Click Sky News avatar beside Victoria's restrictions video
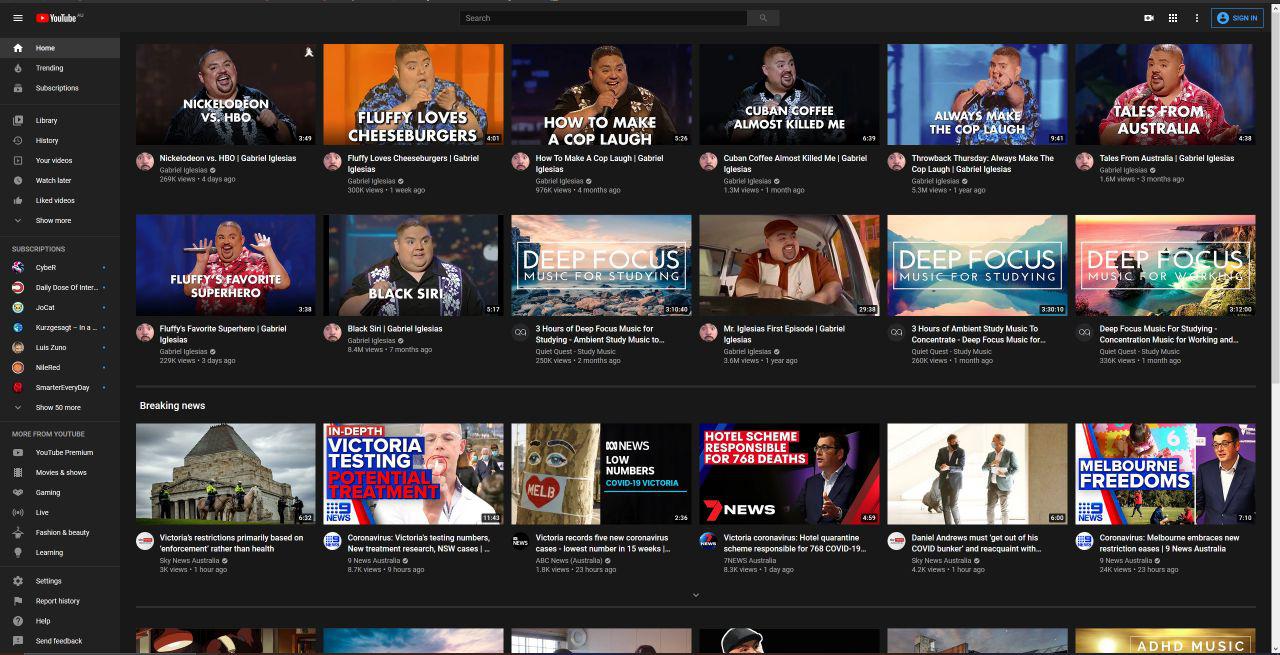This screenshot has width=1280, height=655. (x=145, y=541)
